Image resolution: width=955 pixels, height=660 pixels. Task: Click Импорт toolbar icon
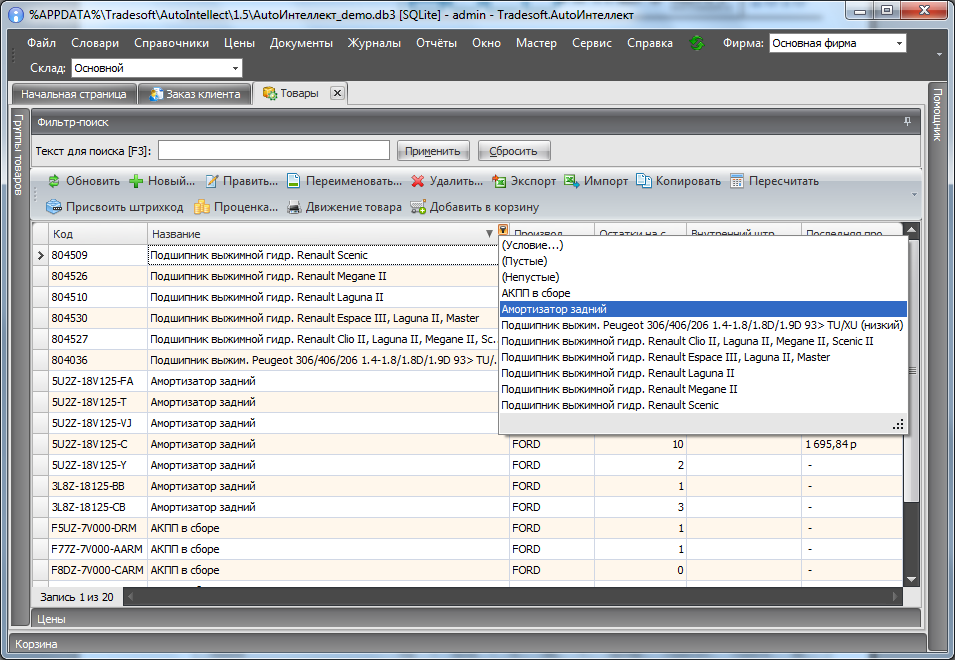tap(572, 181)
